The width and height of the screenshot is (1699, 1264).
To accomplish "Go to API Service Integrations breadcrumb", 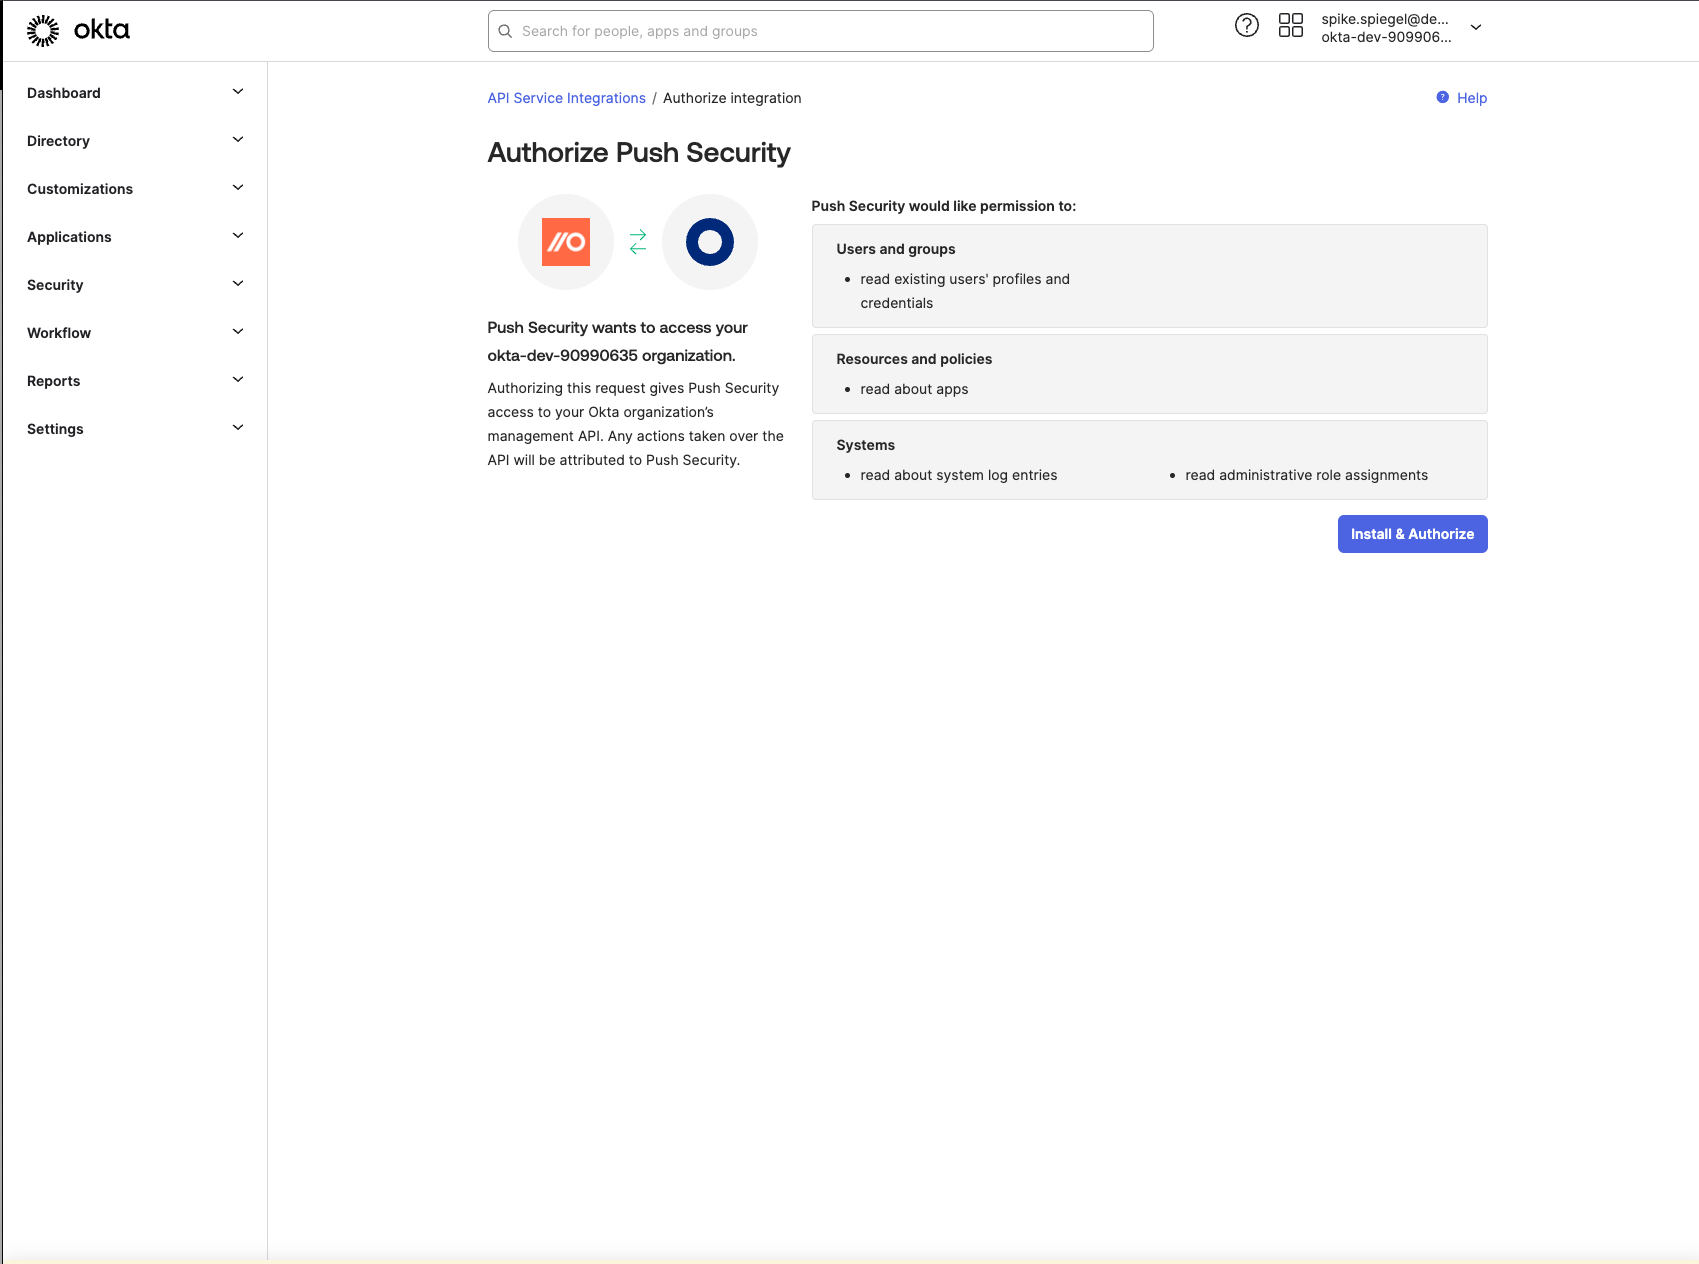I will click(566, 98).
